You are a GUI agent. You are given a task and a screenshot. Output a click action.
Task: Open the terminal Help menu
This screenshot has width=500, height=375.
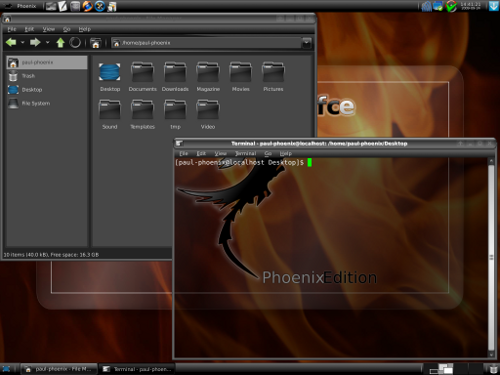tap(286, 153)
